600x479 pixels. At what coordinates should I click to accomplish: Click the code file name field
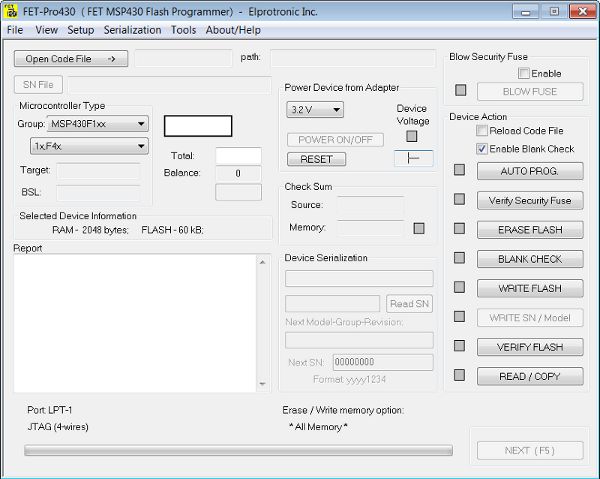(184, 59)
